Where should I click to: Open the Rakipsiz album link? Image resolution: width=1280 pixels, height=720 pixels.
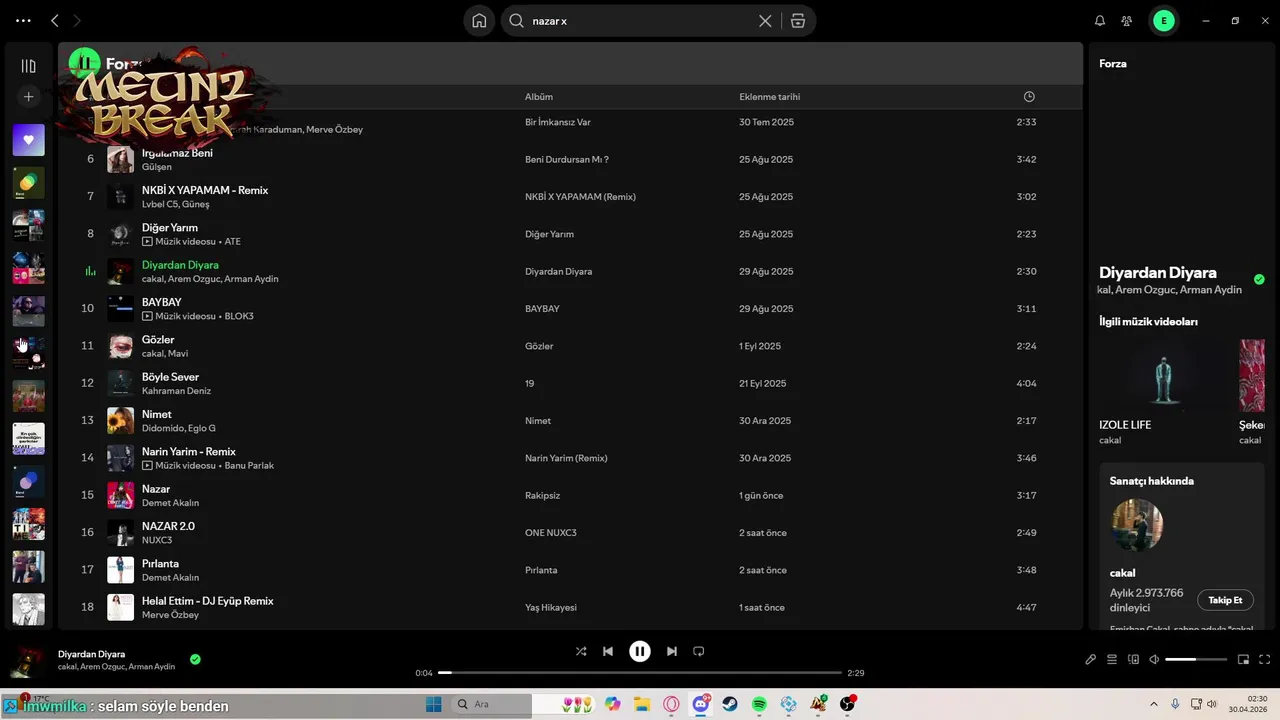544,496
